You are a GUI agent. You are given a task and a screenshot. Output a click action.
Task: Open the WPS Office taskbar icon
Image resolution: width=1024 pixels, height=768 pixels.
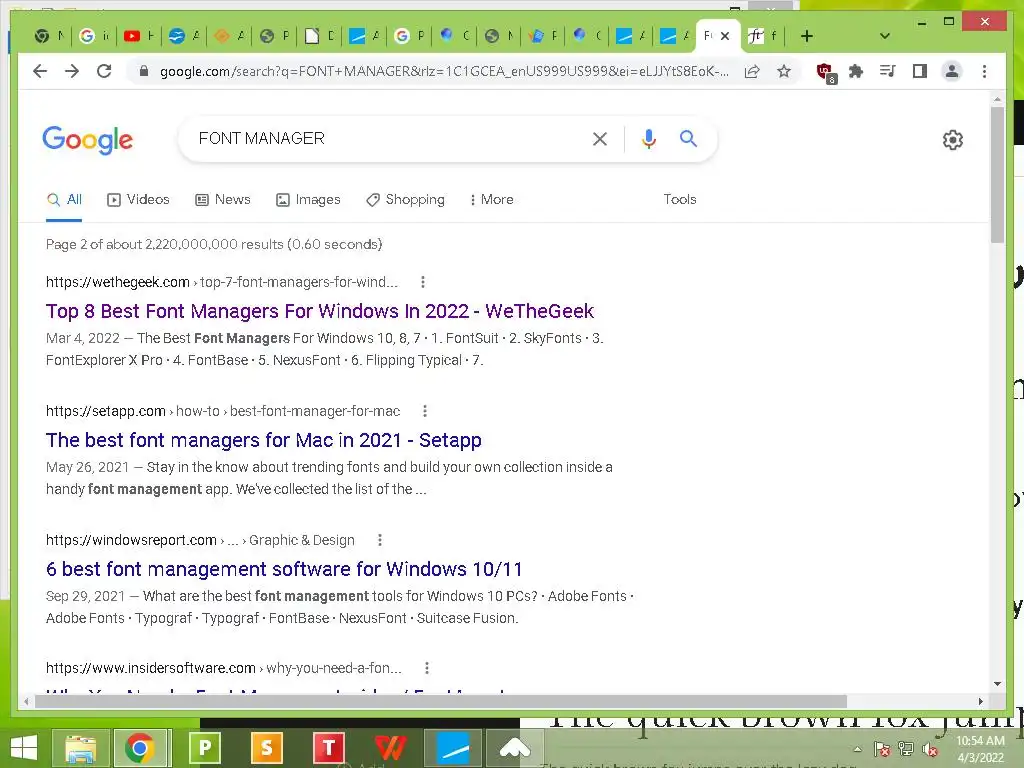tap(391, 748)
